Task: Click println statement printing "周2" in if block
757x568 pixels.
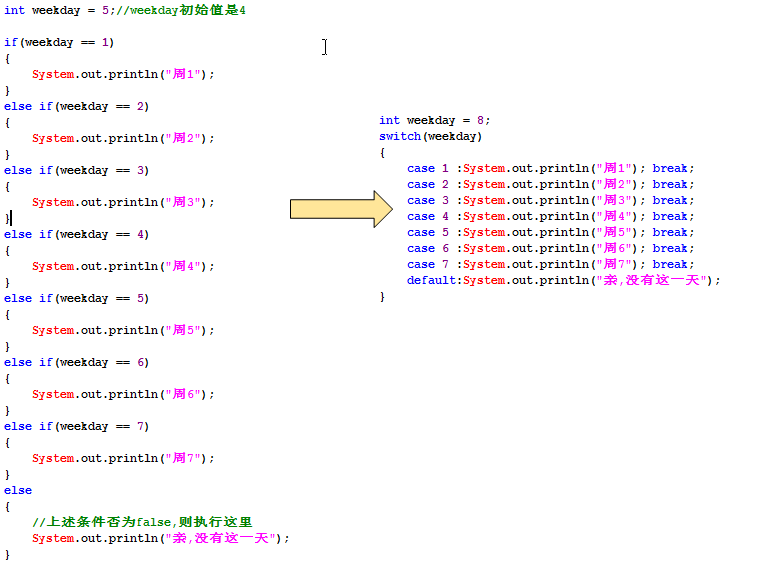Action: 123,139
